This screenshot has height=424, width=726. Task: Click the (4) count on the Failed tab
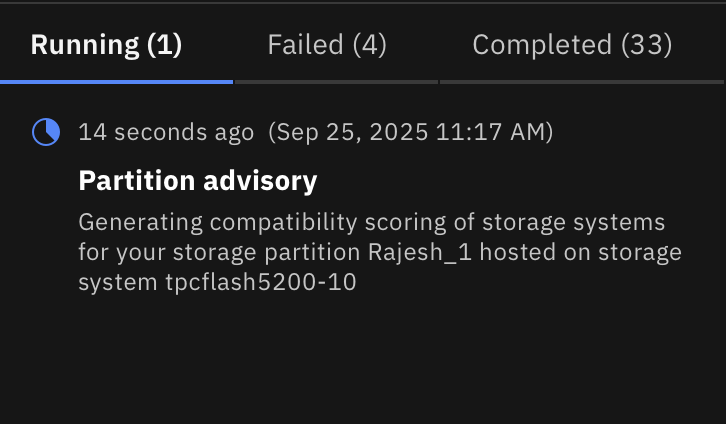pyautogui.click(x=369, y=45)
